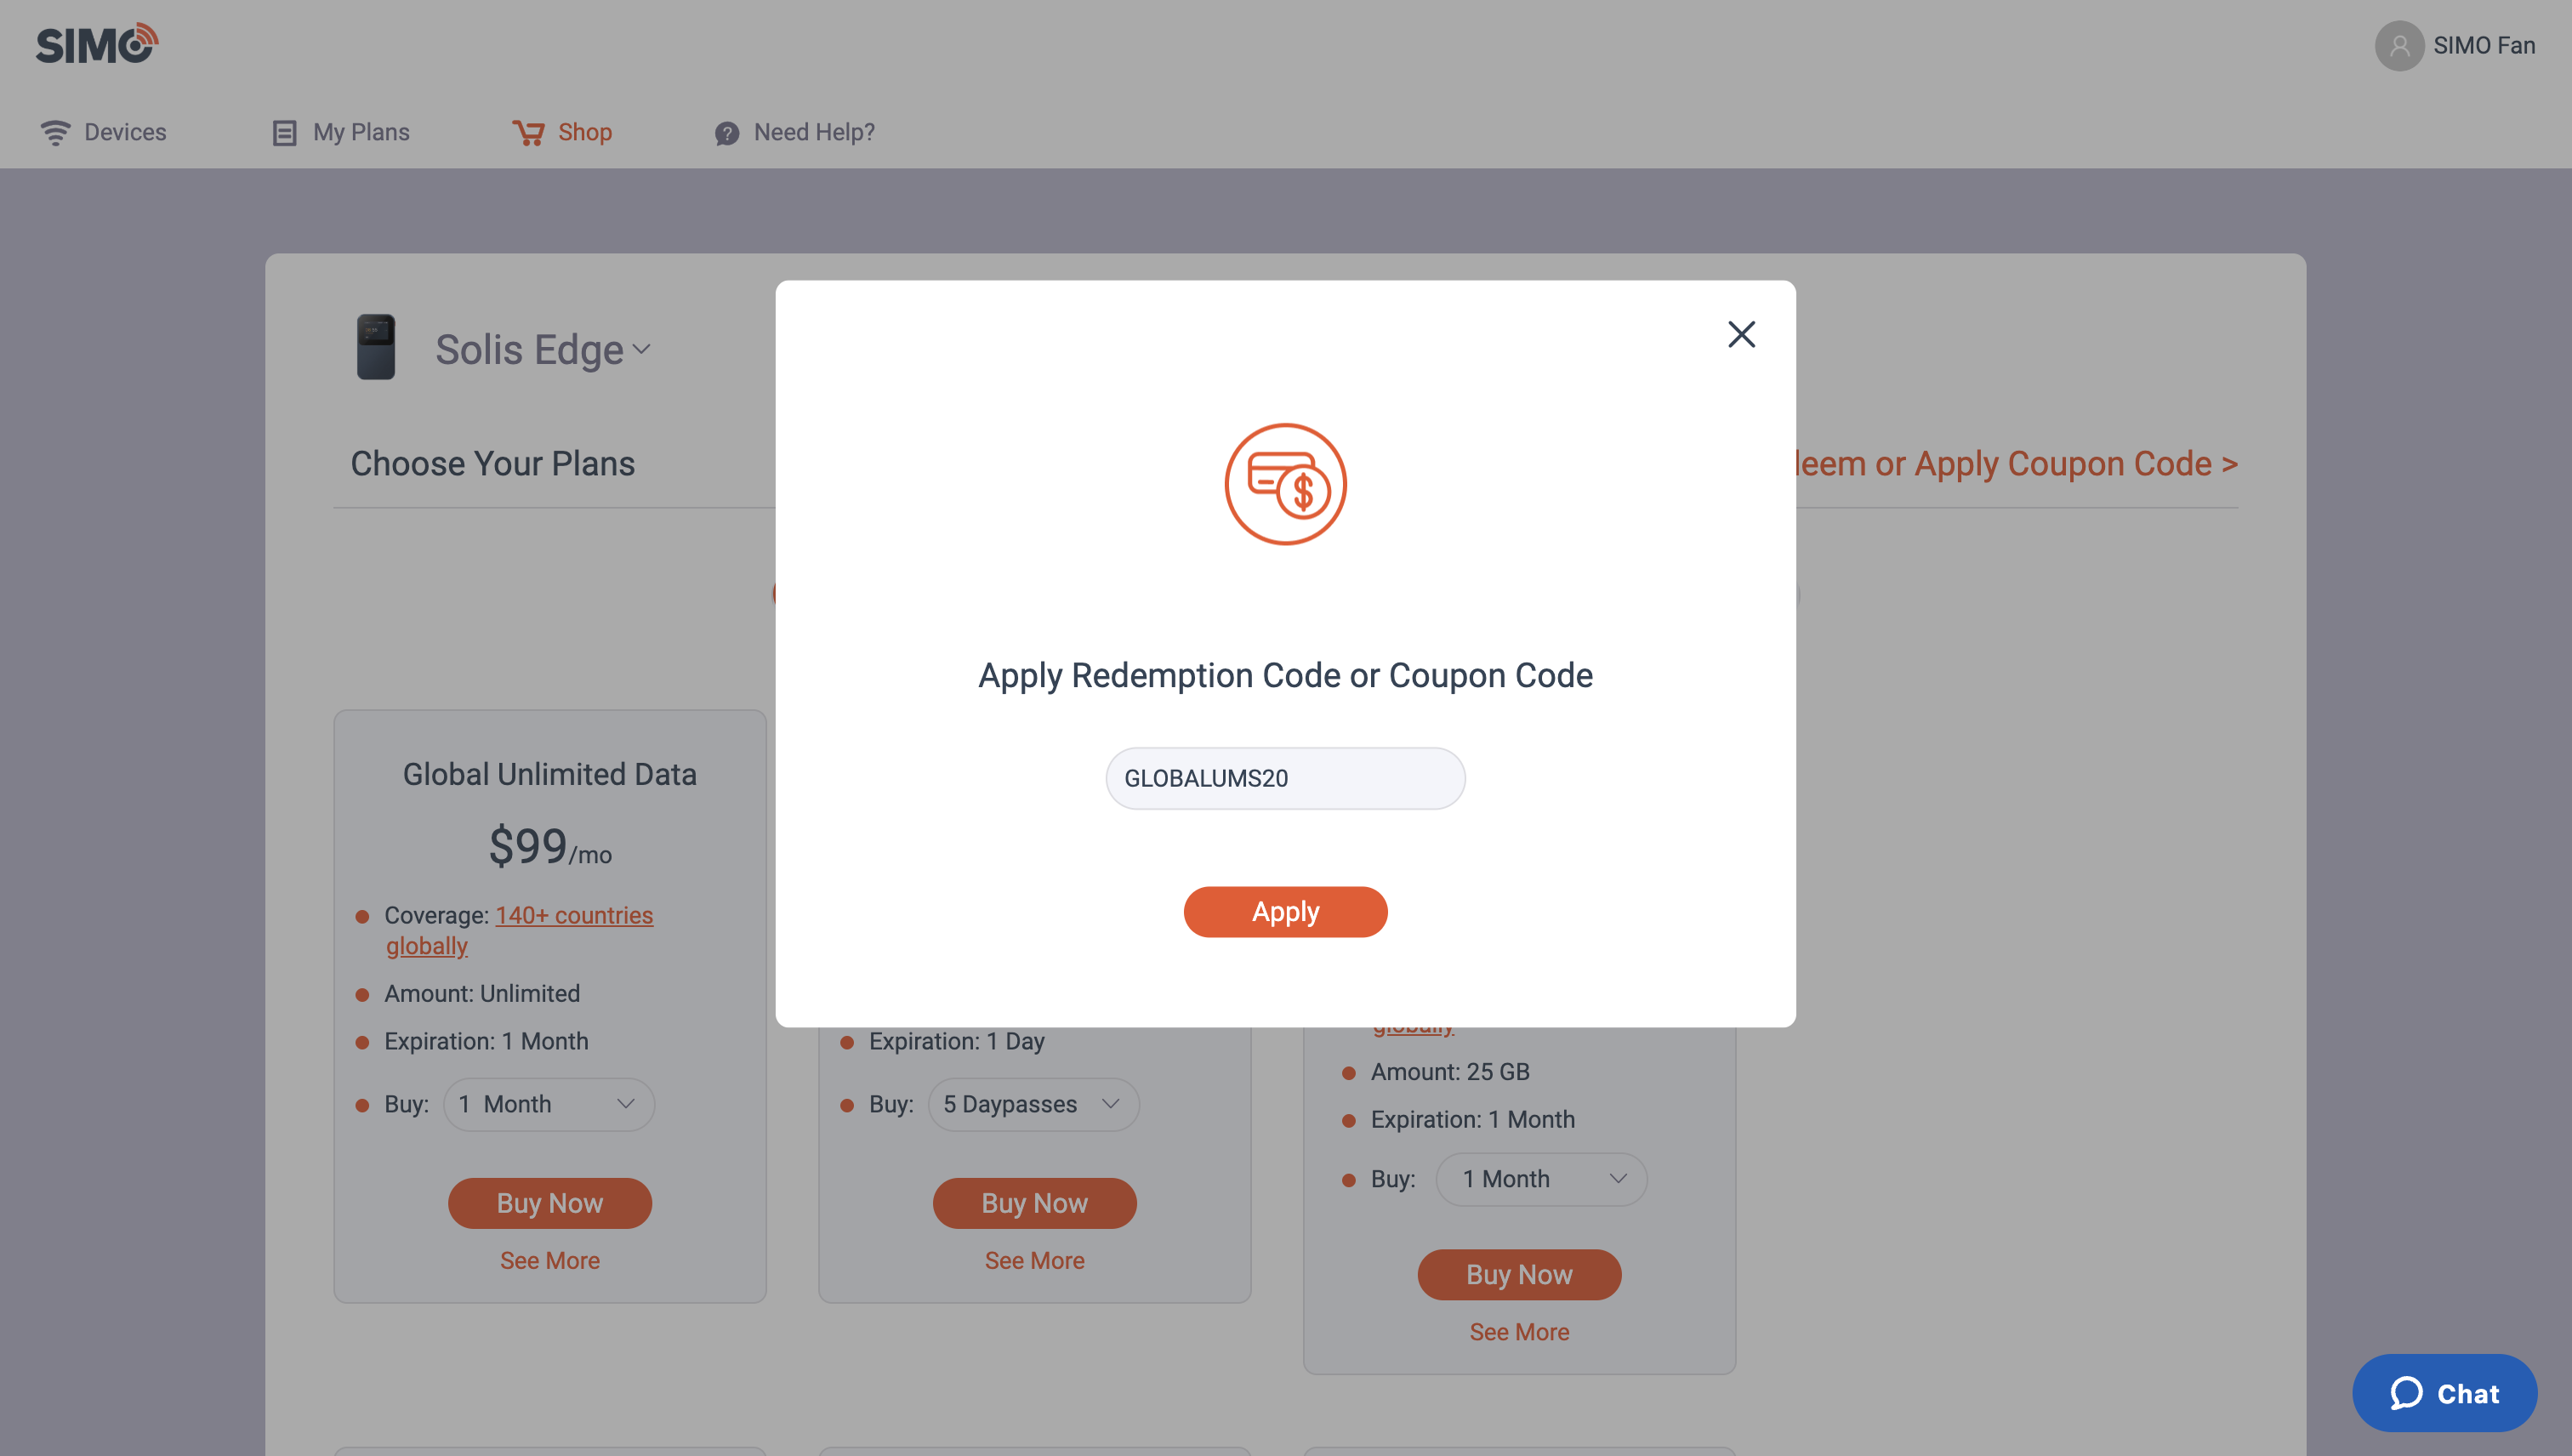Click the My Plans document icon
This screenshot has height=1456, width=2572.
tap(284, 133)
